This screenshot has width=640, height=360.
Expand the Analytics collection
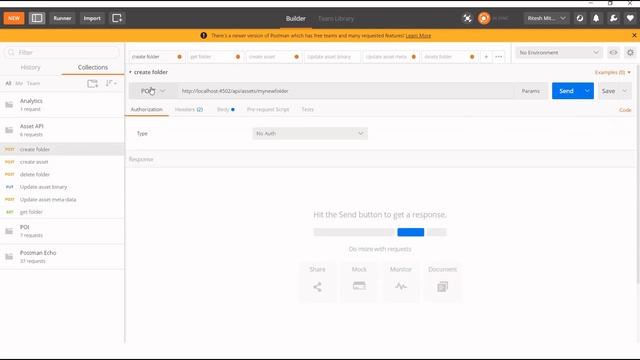pyautogui.click(x=62, y=104)
